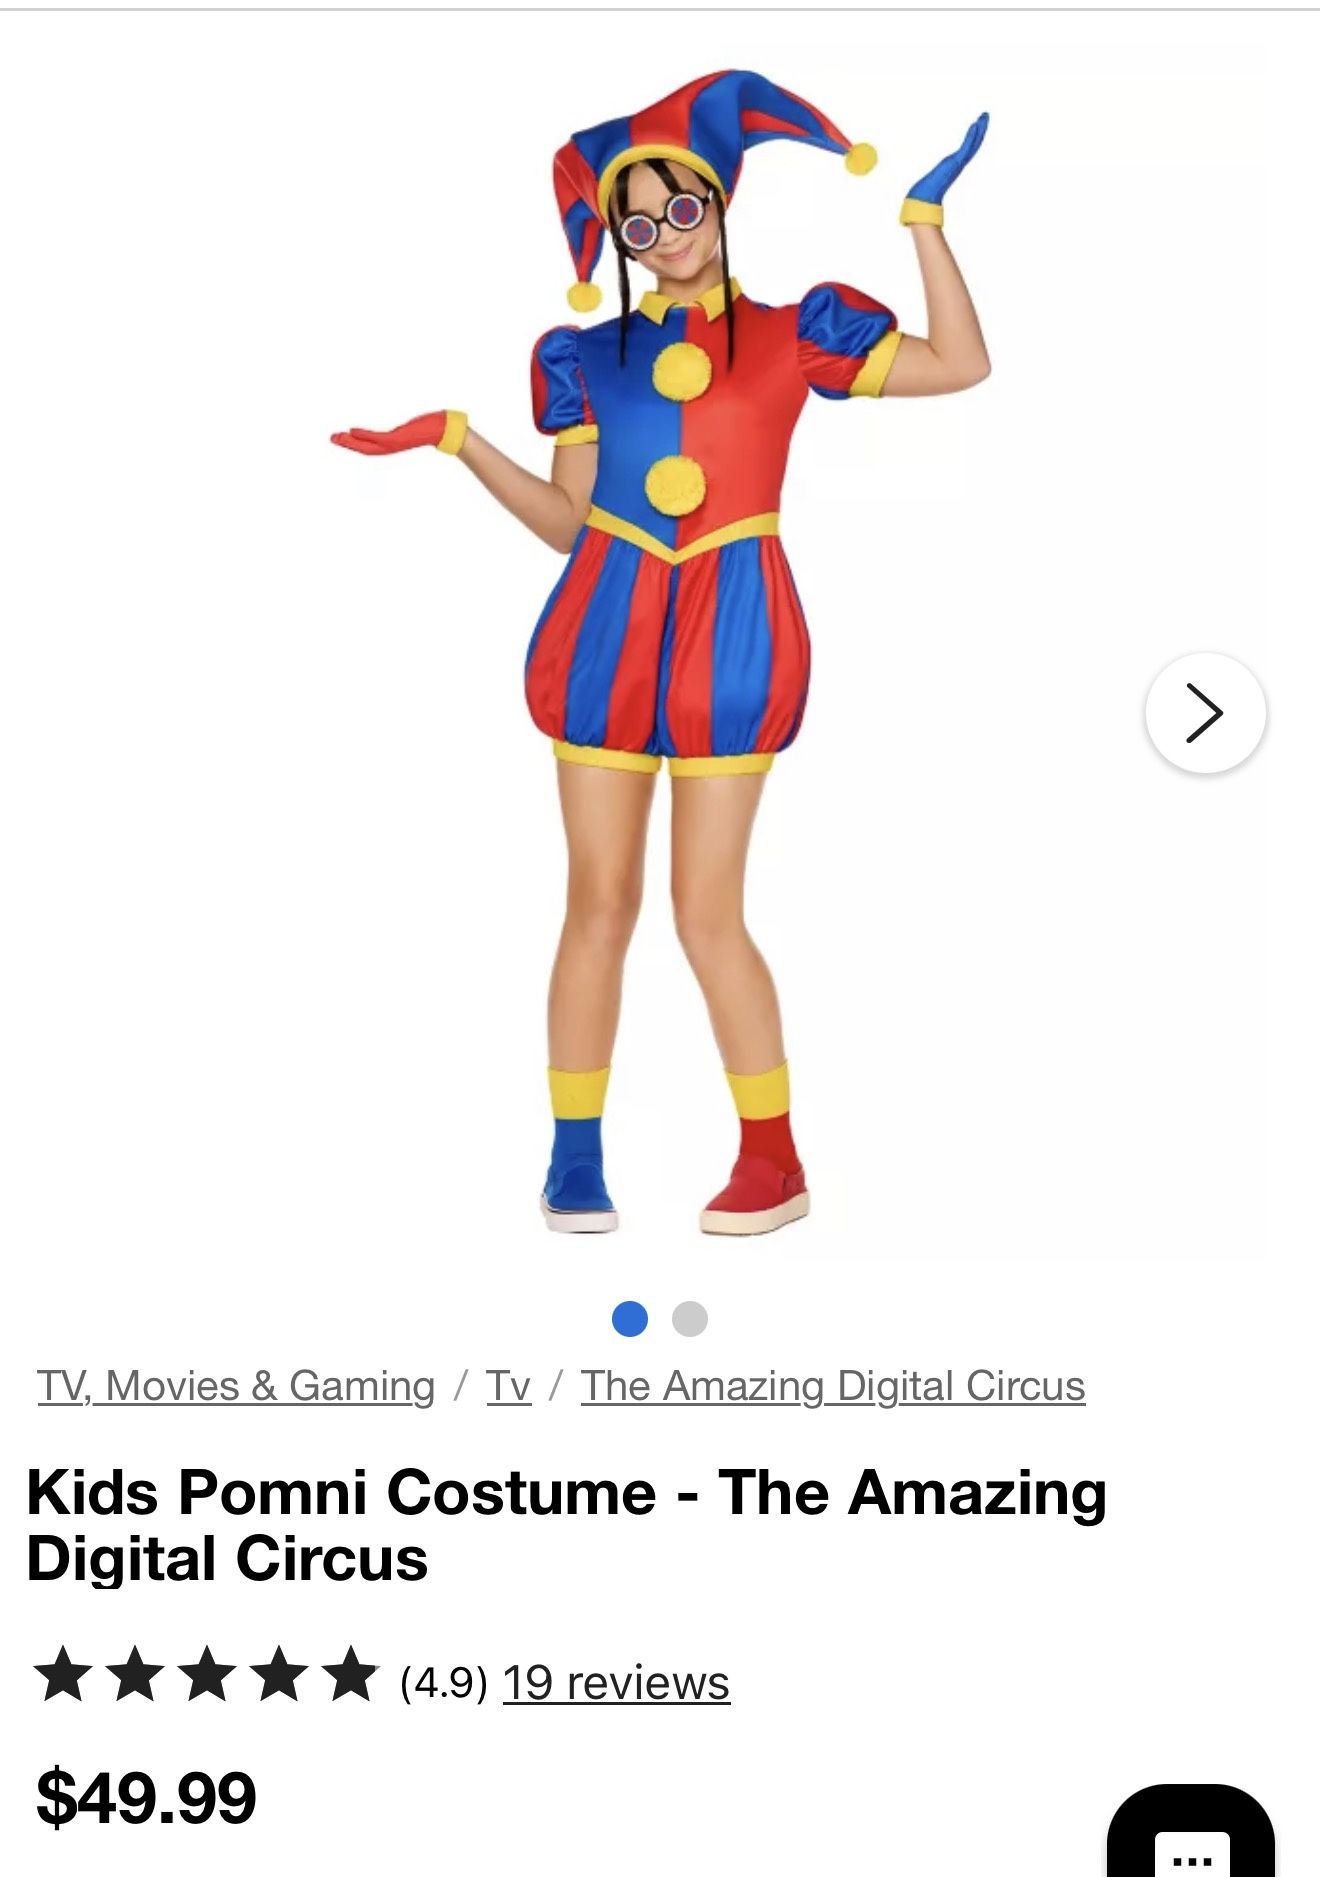Select the second gray carousel dot

click(690, 1318)
